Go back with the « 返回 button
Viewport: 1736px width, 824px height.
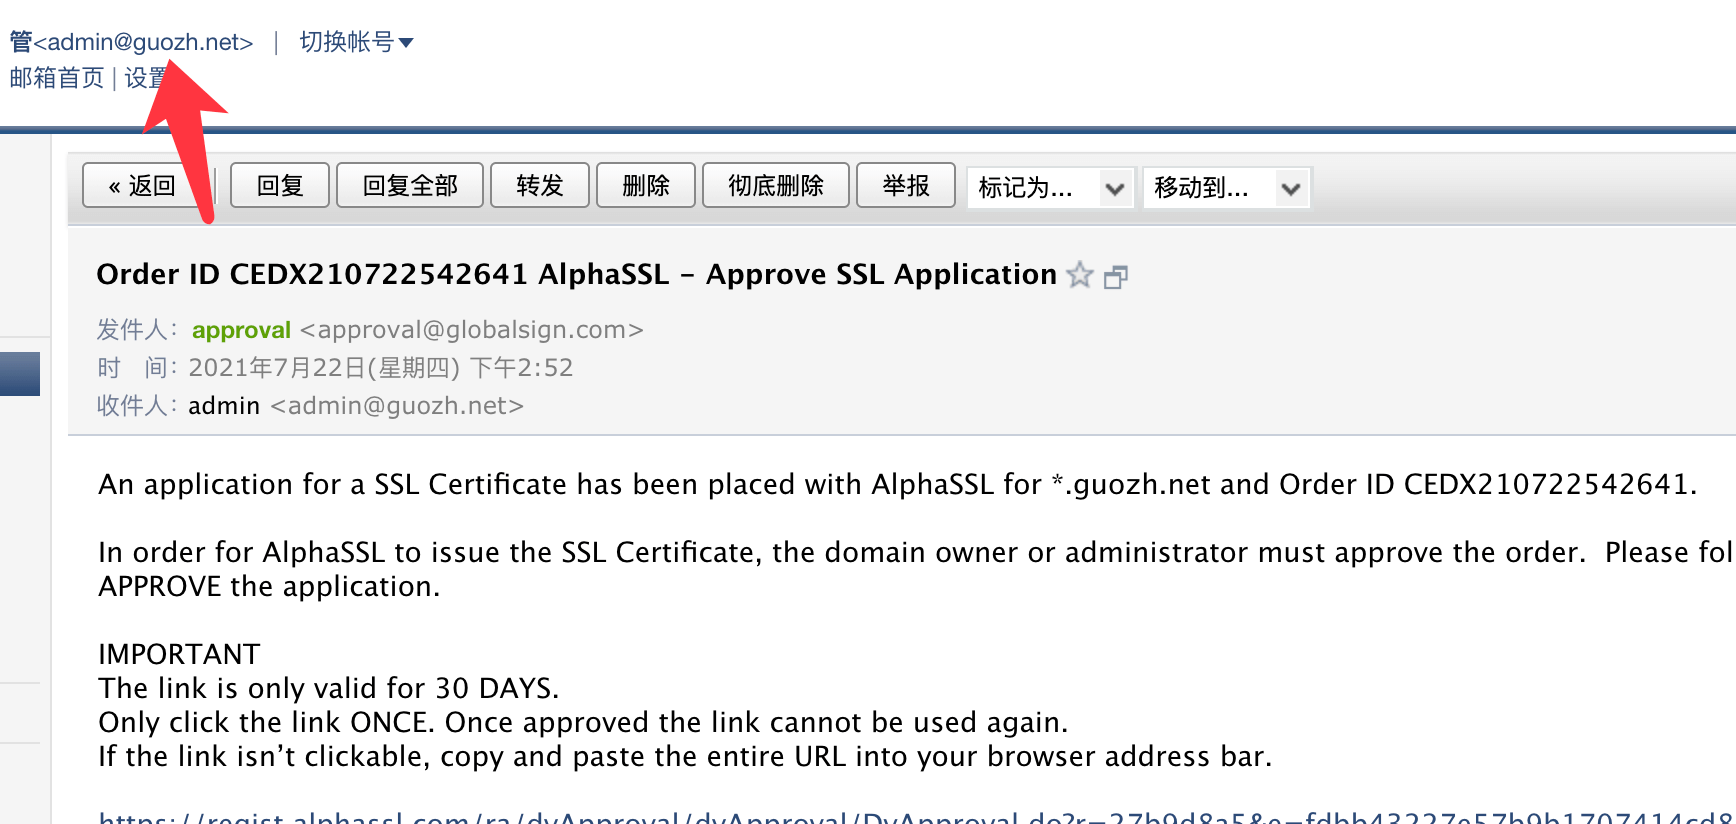click(142, 186)
